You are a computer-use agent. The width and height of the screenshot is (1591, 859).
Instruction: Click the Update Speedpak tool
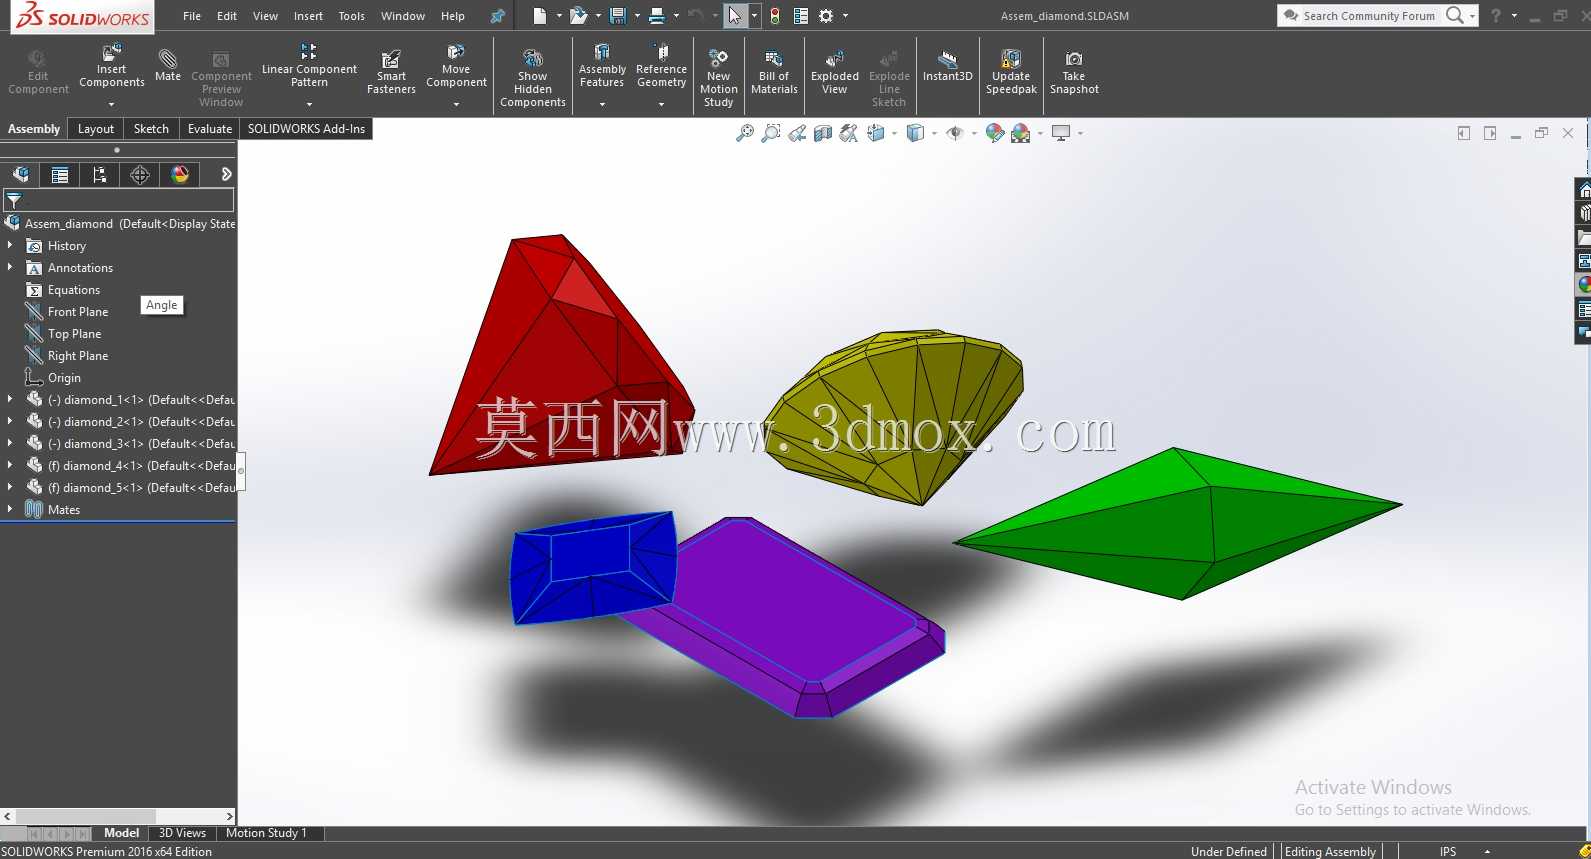pyautogui.click(x=1011, y=72)
